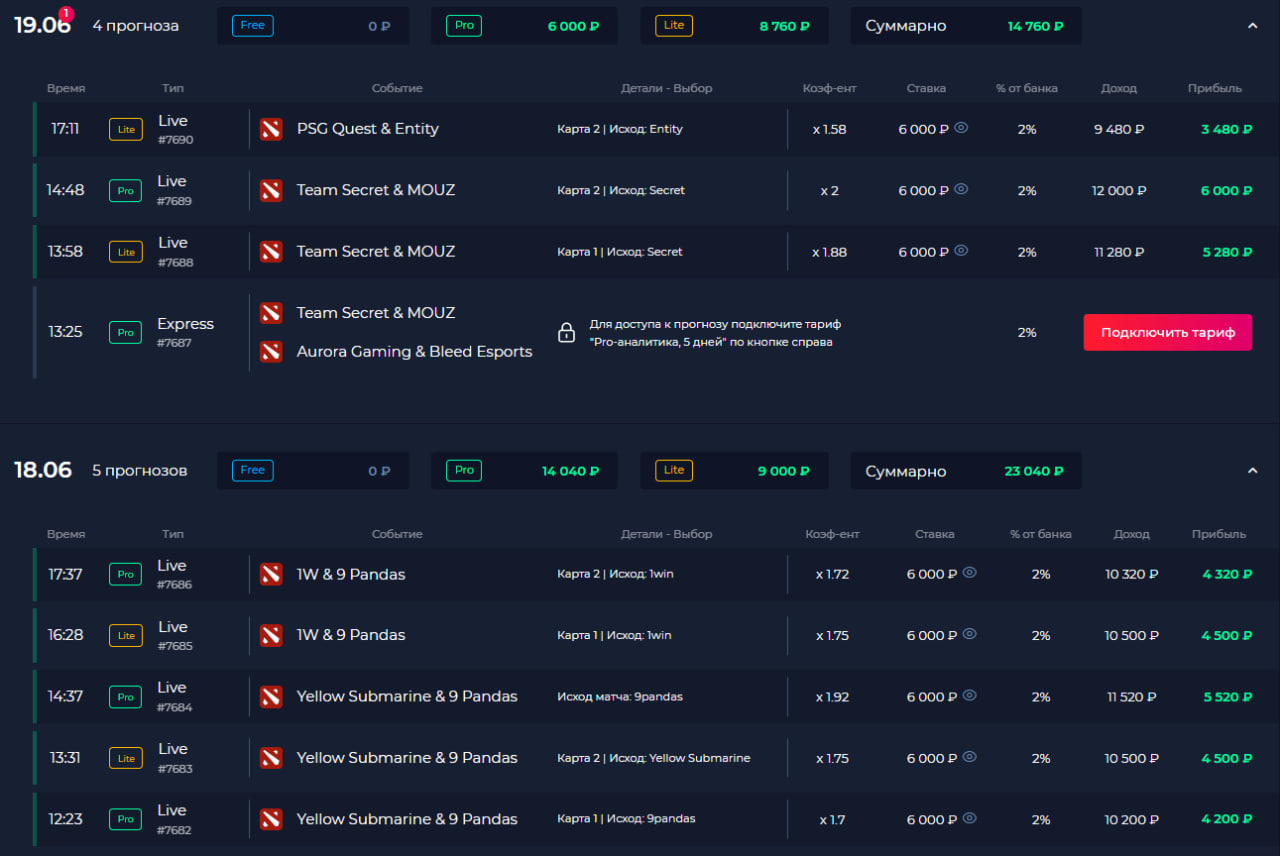Viewport: 1280px width, 856px height.
Task: Click coefficient x 1.92
Action: click(832, 697)
